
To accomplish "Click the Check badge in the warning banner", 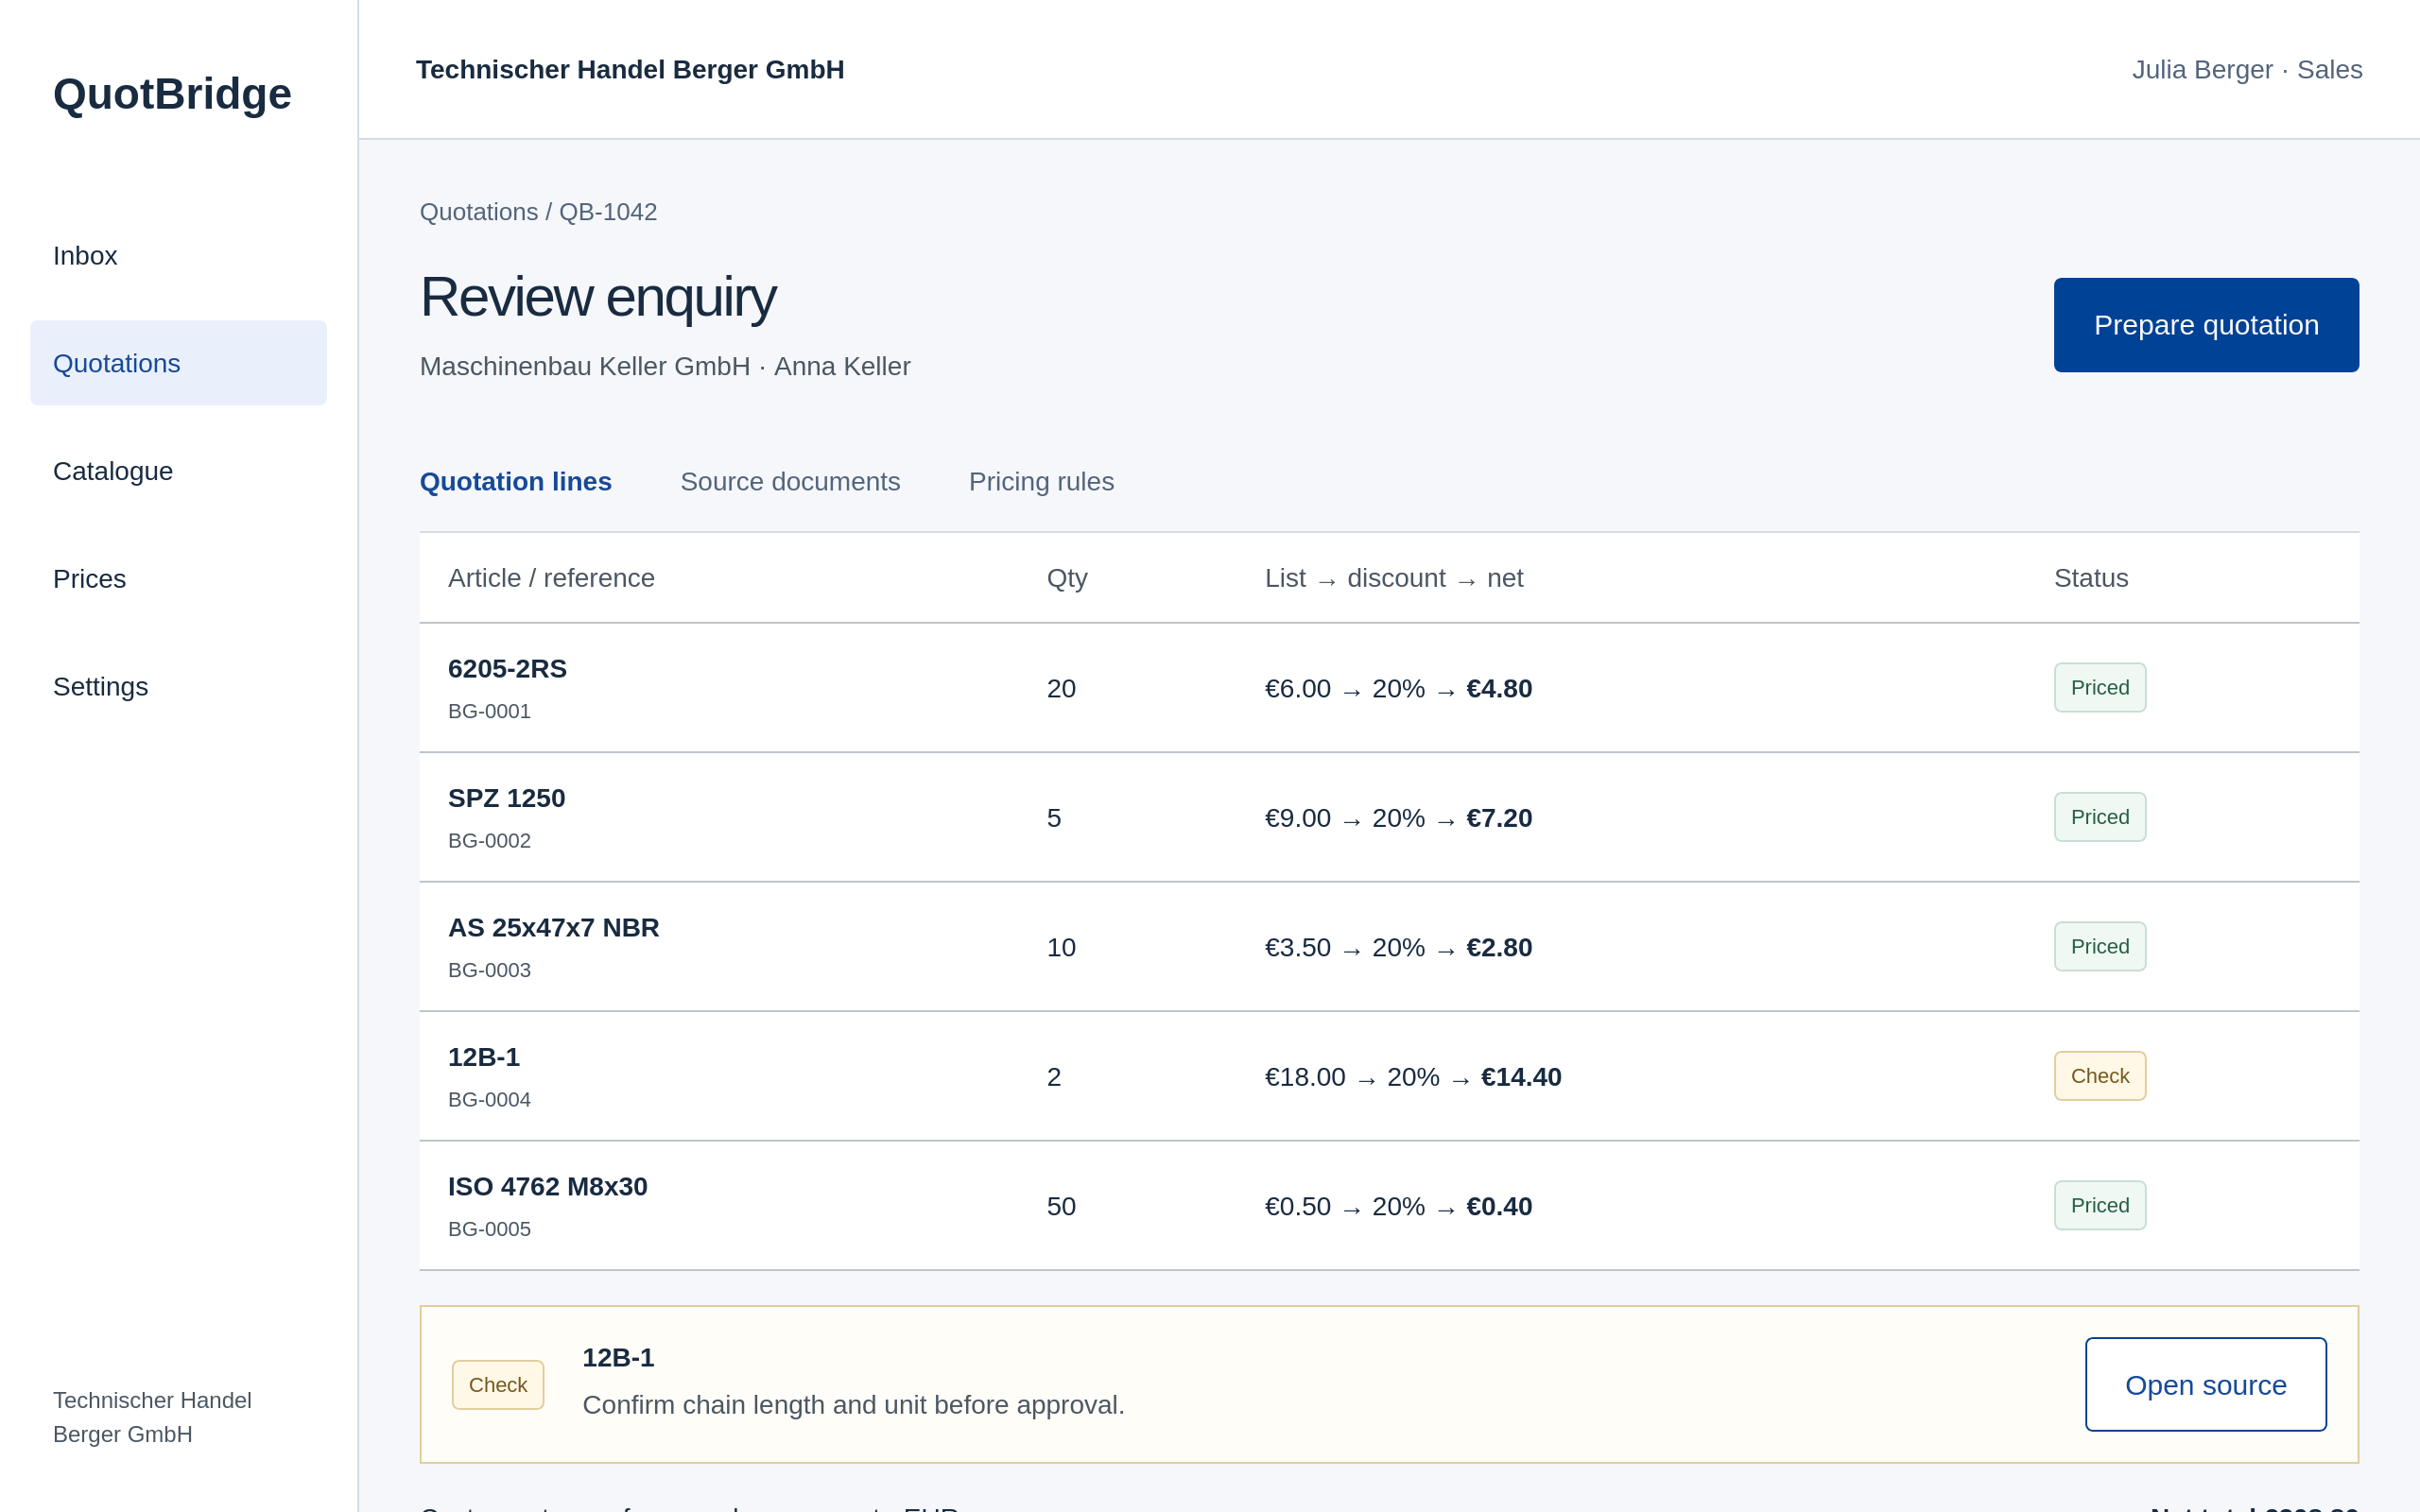I will point(498,1385).
